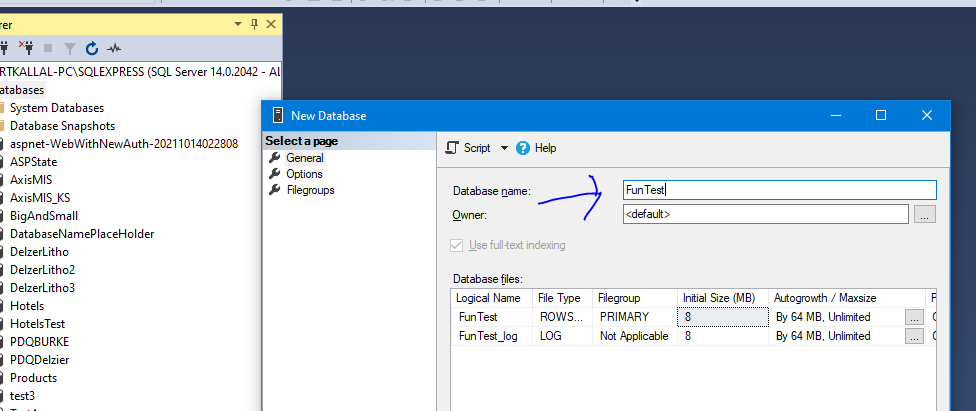Click the ROWS file type cell
The image size is (976, 411).
click(x=562, y=317)
